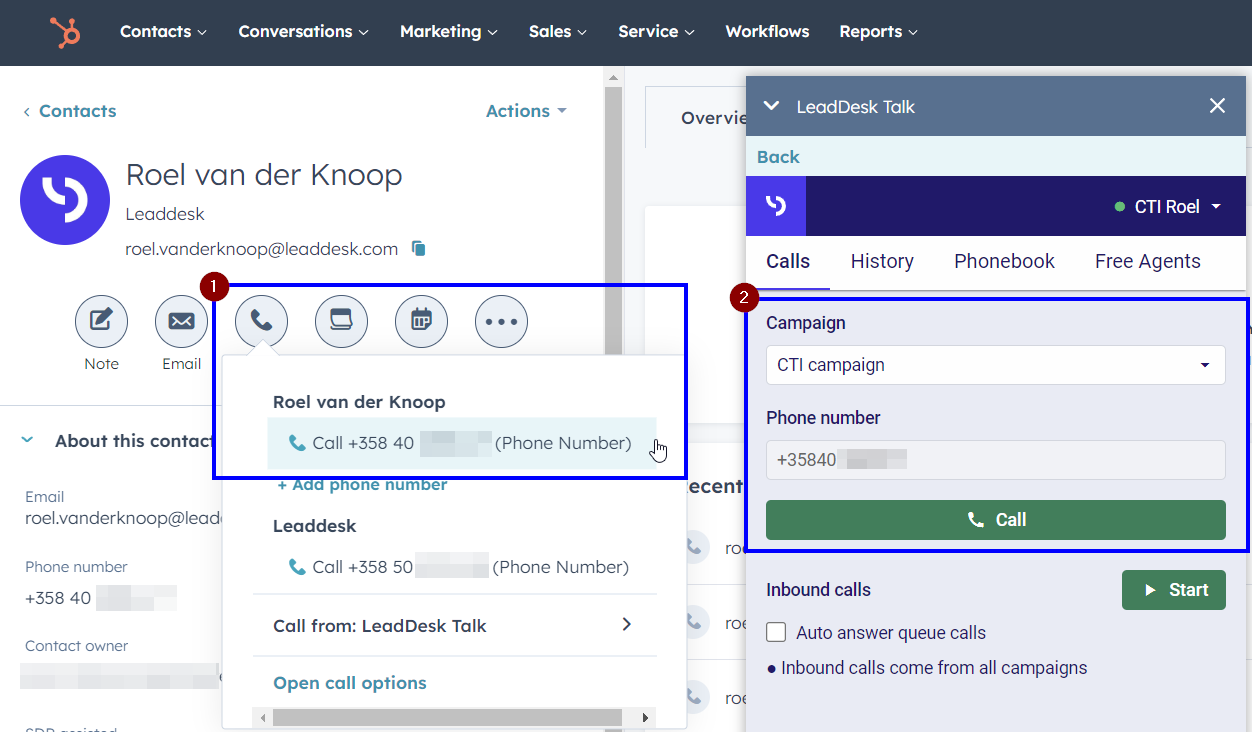Click the calendar meeting icon button
1252x732 pixels.
pos(421,321)
